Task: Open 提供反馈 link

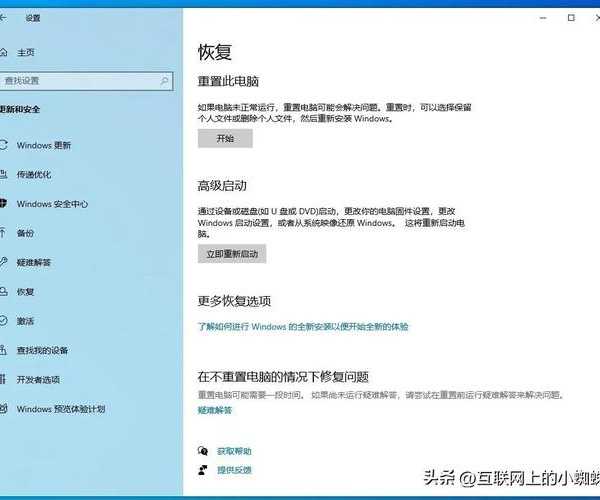Action: pyautogui.click(x=234, y=470)
